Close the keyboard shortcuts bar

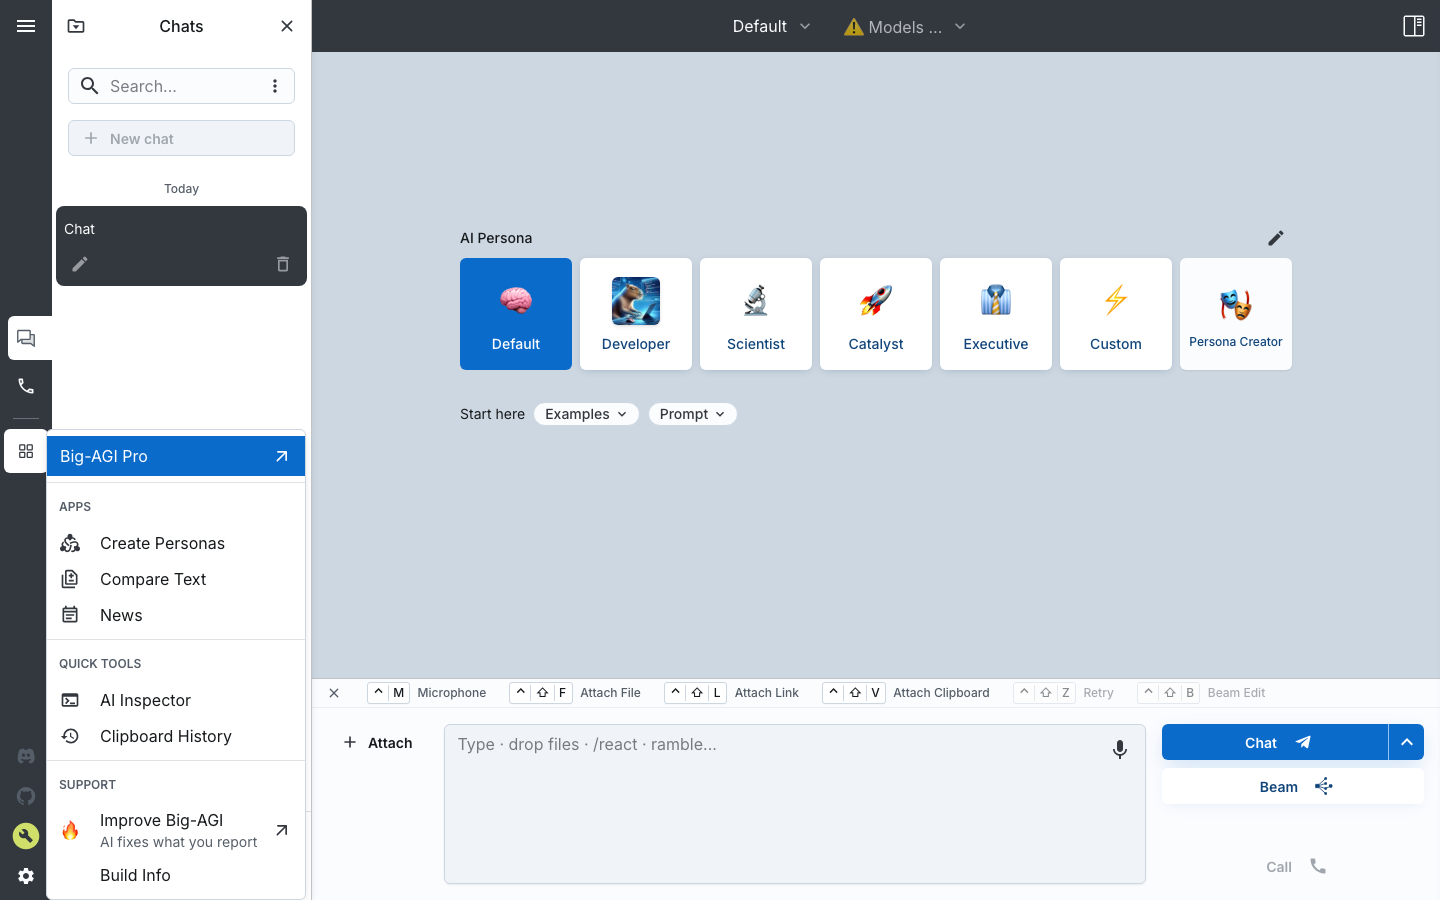[x=334, y=693]
